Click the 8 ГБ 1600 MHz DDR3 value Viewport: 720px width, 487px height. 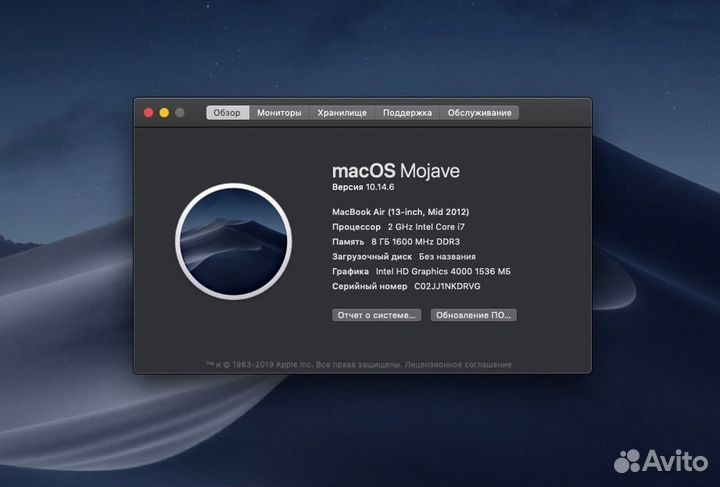(x=416, y=241)
